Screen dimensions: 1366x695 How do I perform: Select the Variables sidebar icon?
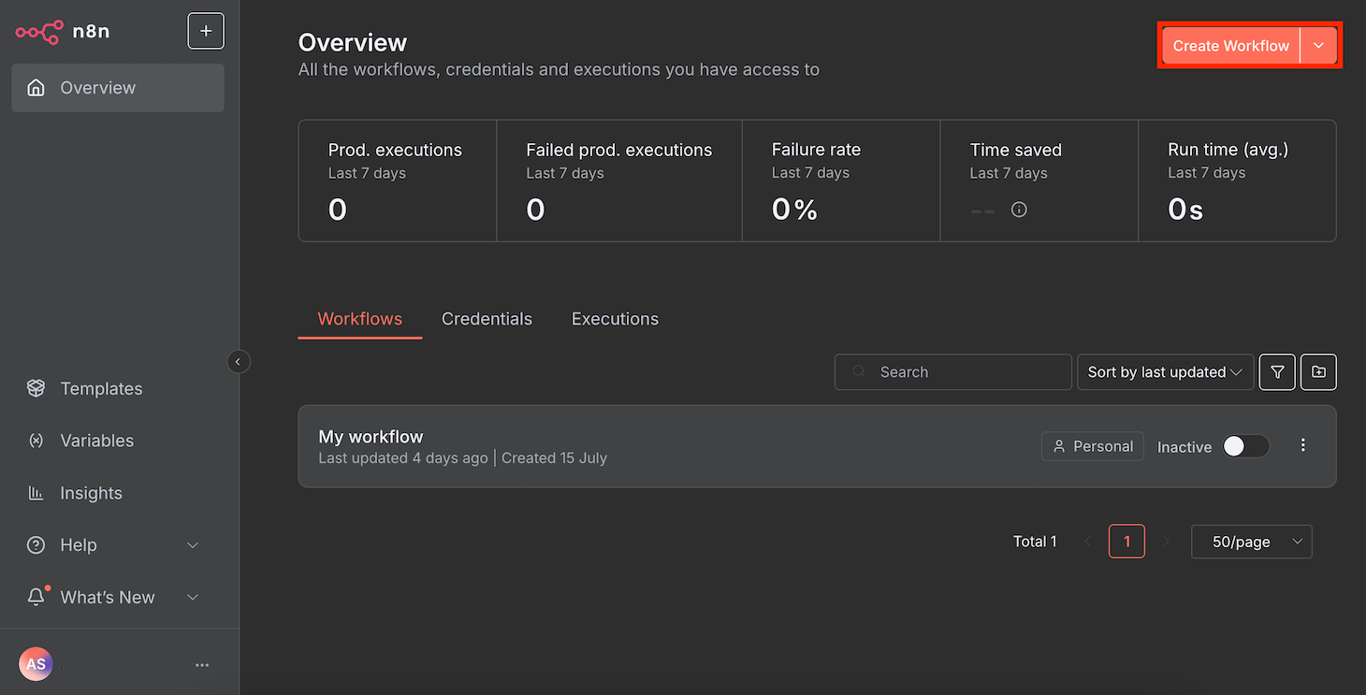click(x=36, y=440)
